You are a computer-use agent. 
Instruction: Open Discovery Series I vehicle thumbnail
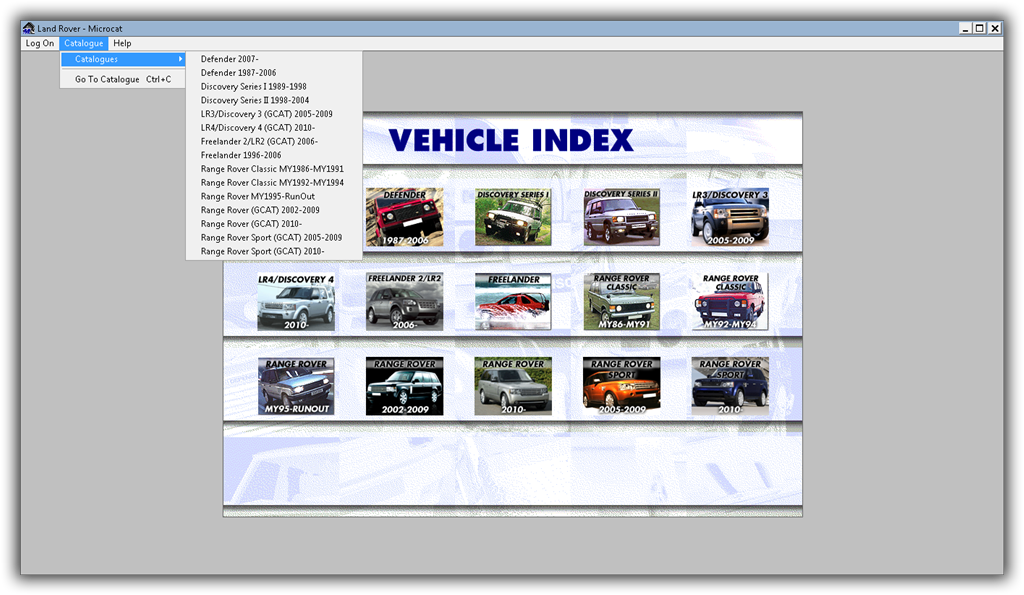pyautogui.click(x=513, y=217)
